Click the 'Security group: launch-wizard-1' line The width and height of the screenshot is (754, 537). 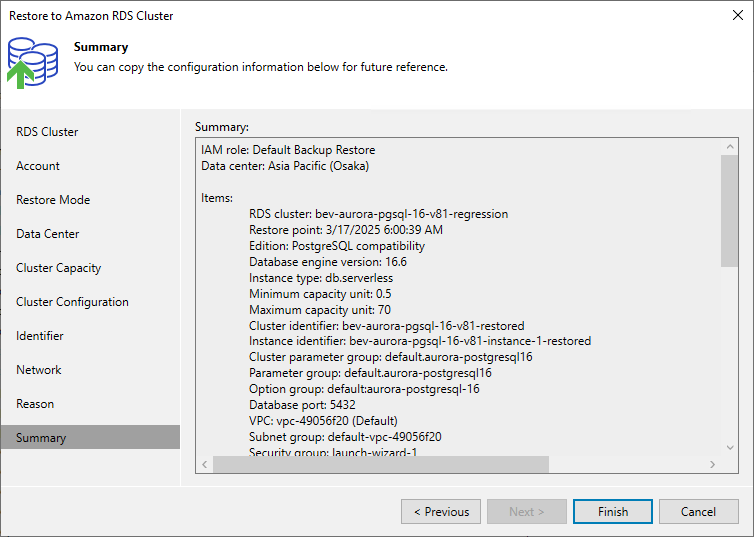click(333, 452)
